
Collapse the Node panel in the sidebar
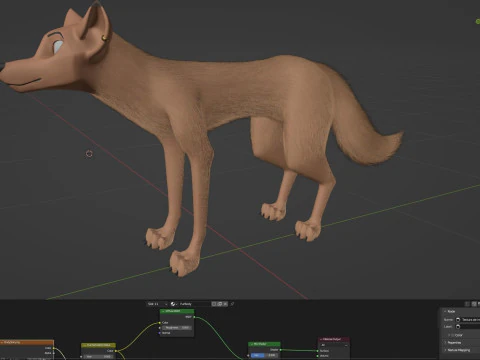click(x=445, y=311)
